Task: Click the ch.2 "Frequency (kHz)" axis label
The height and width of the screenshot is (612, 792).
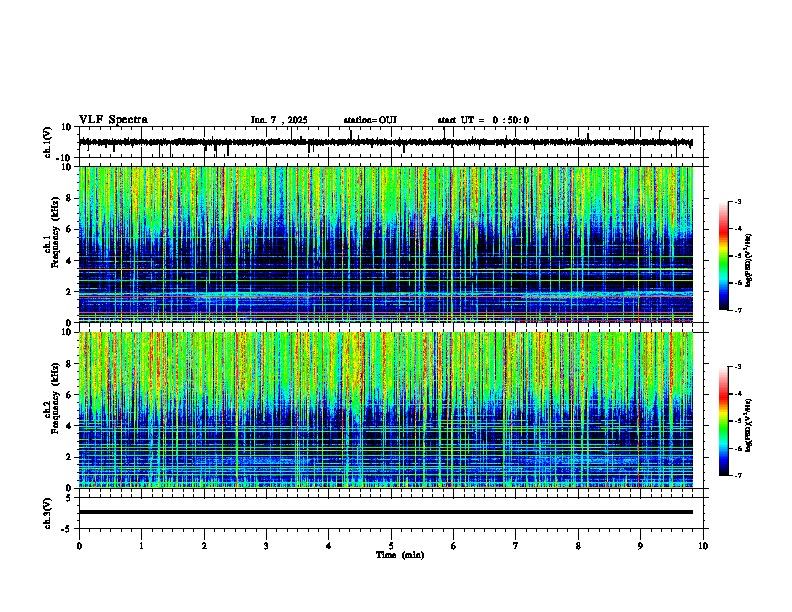Action: coord(55,398)
